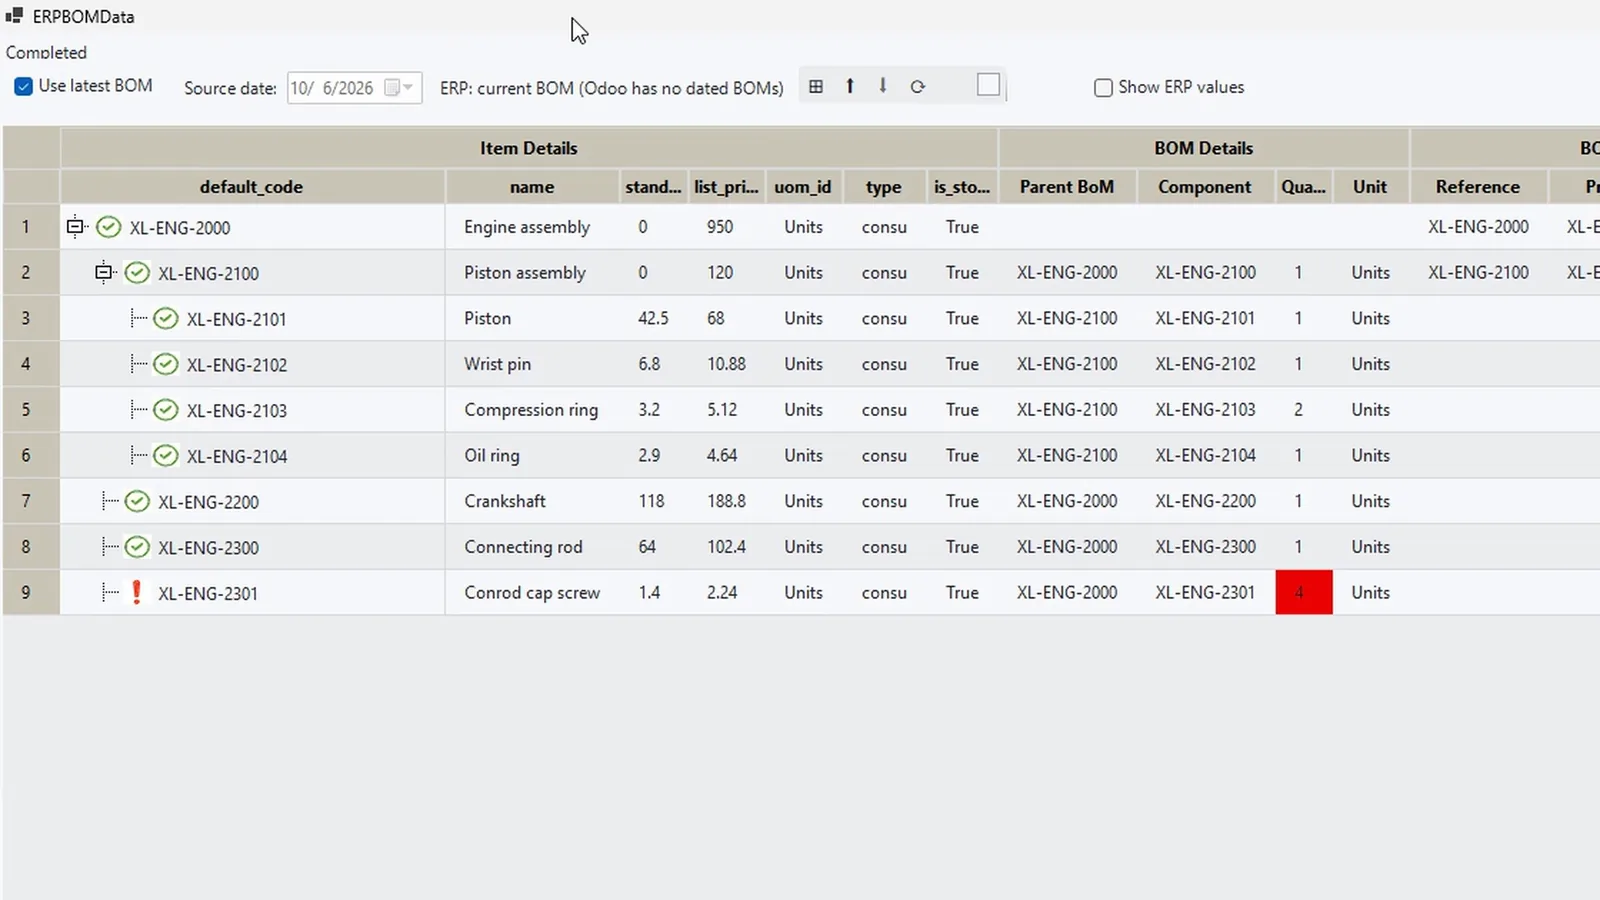The height and width of the screenshot is (900, 1600).
Task: Click the 188.8 list price cell
Action: [727, 501]
